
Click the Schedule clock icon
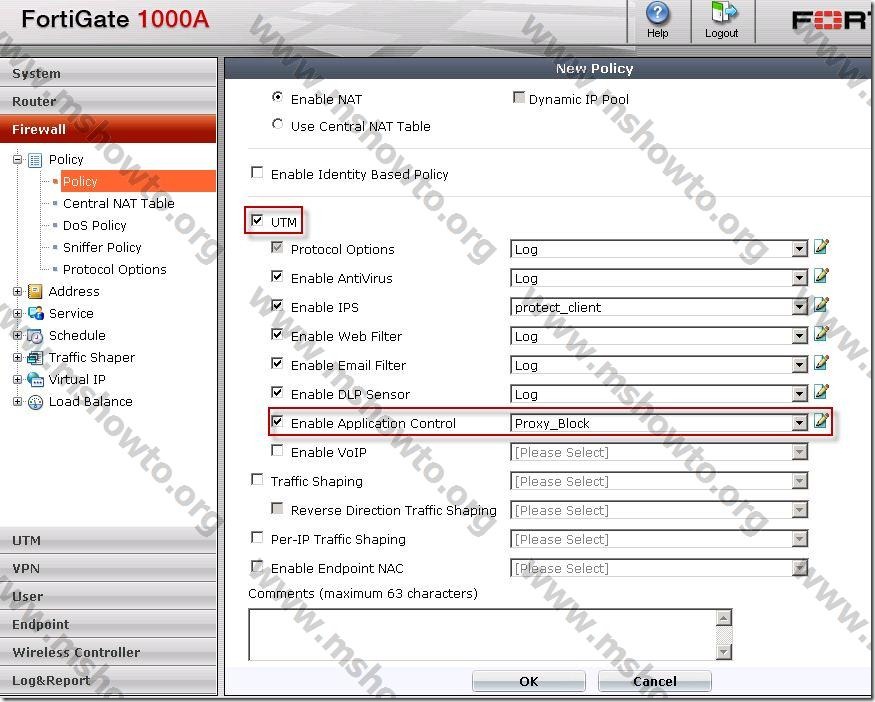tap(35, 336)
